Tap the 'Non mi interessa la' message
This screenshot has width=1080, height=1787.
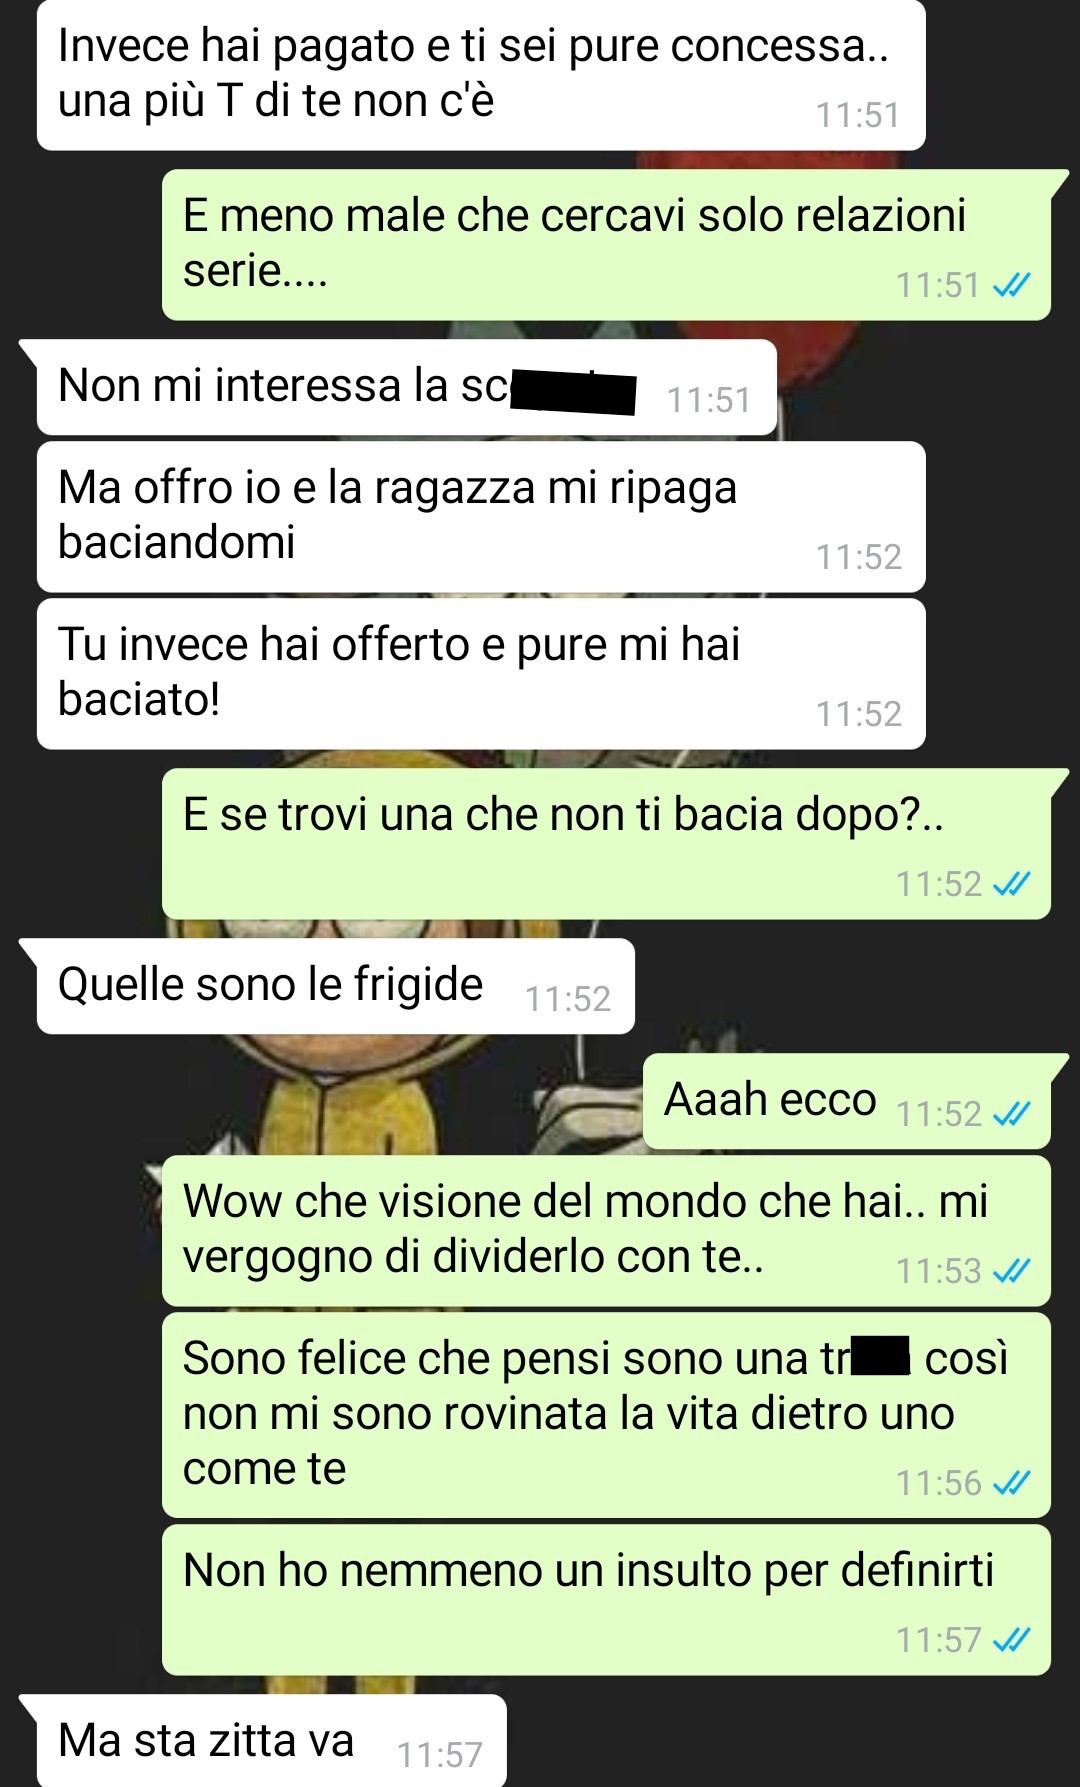407,387
